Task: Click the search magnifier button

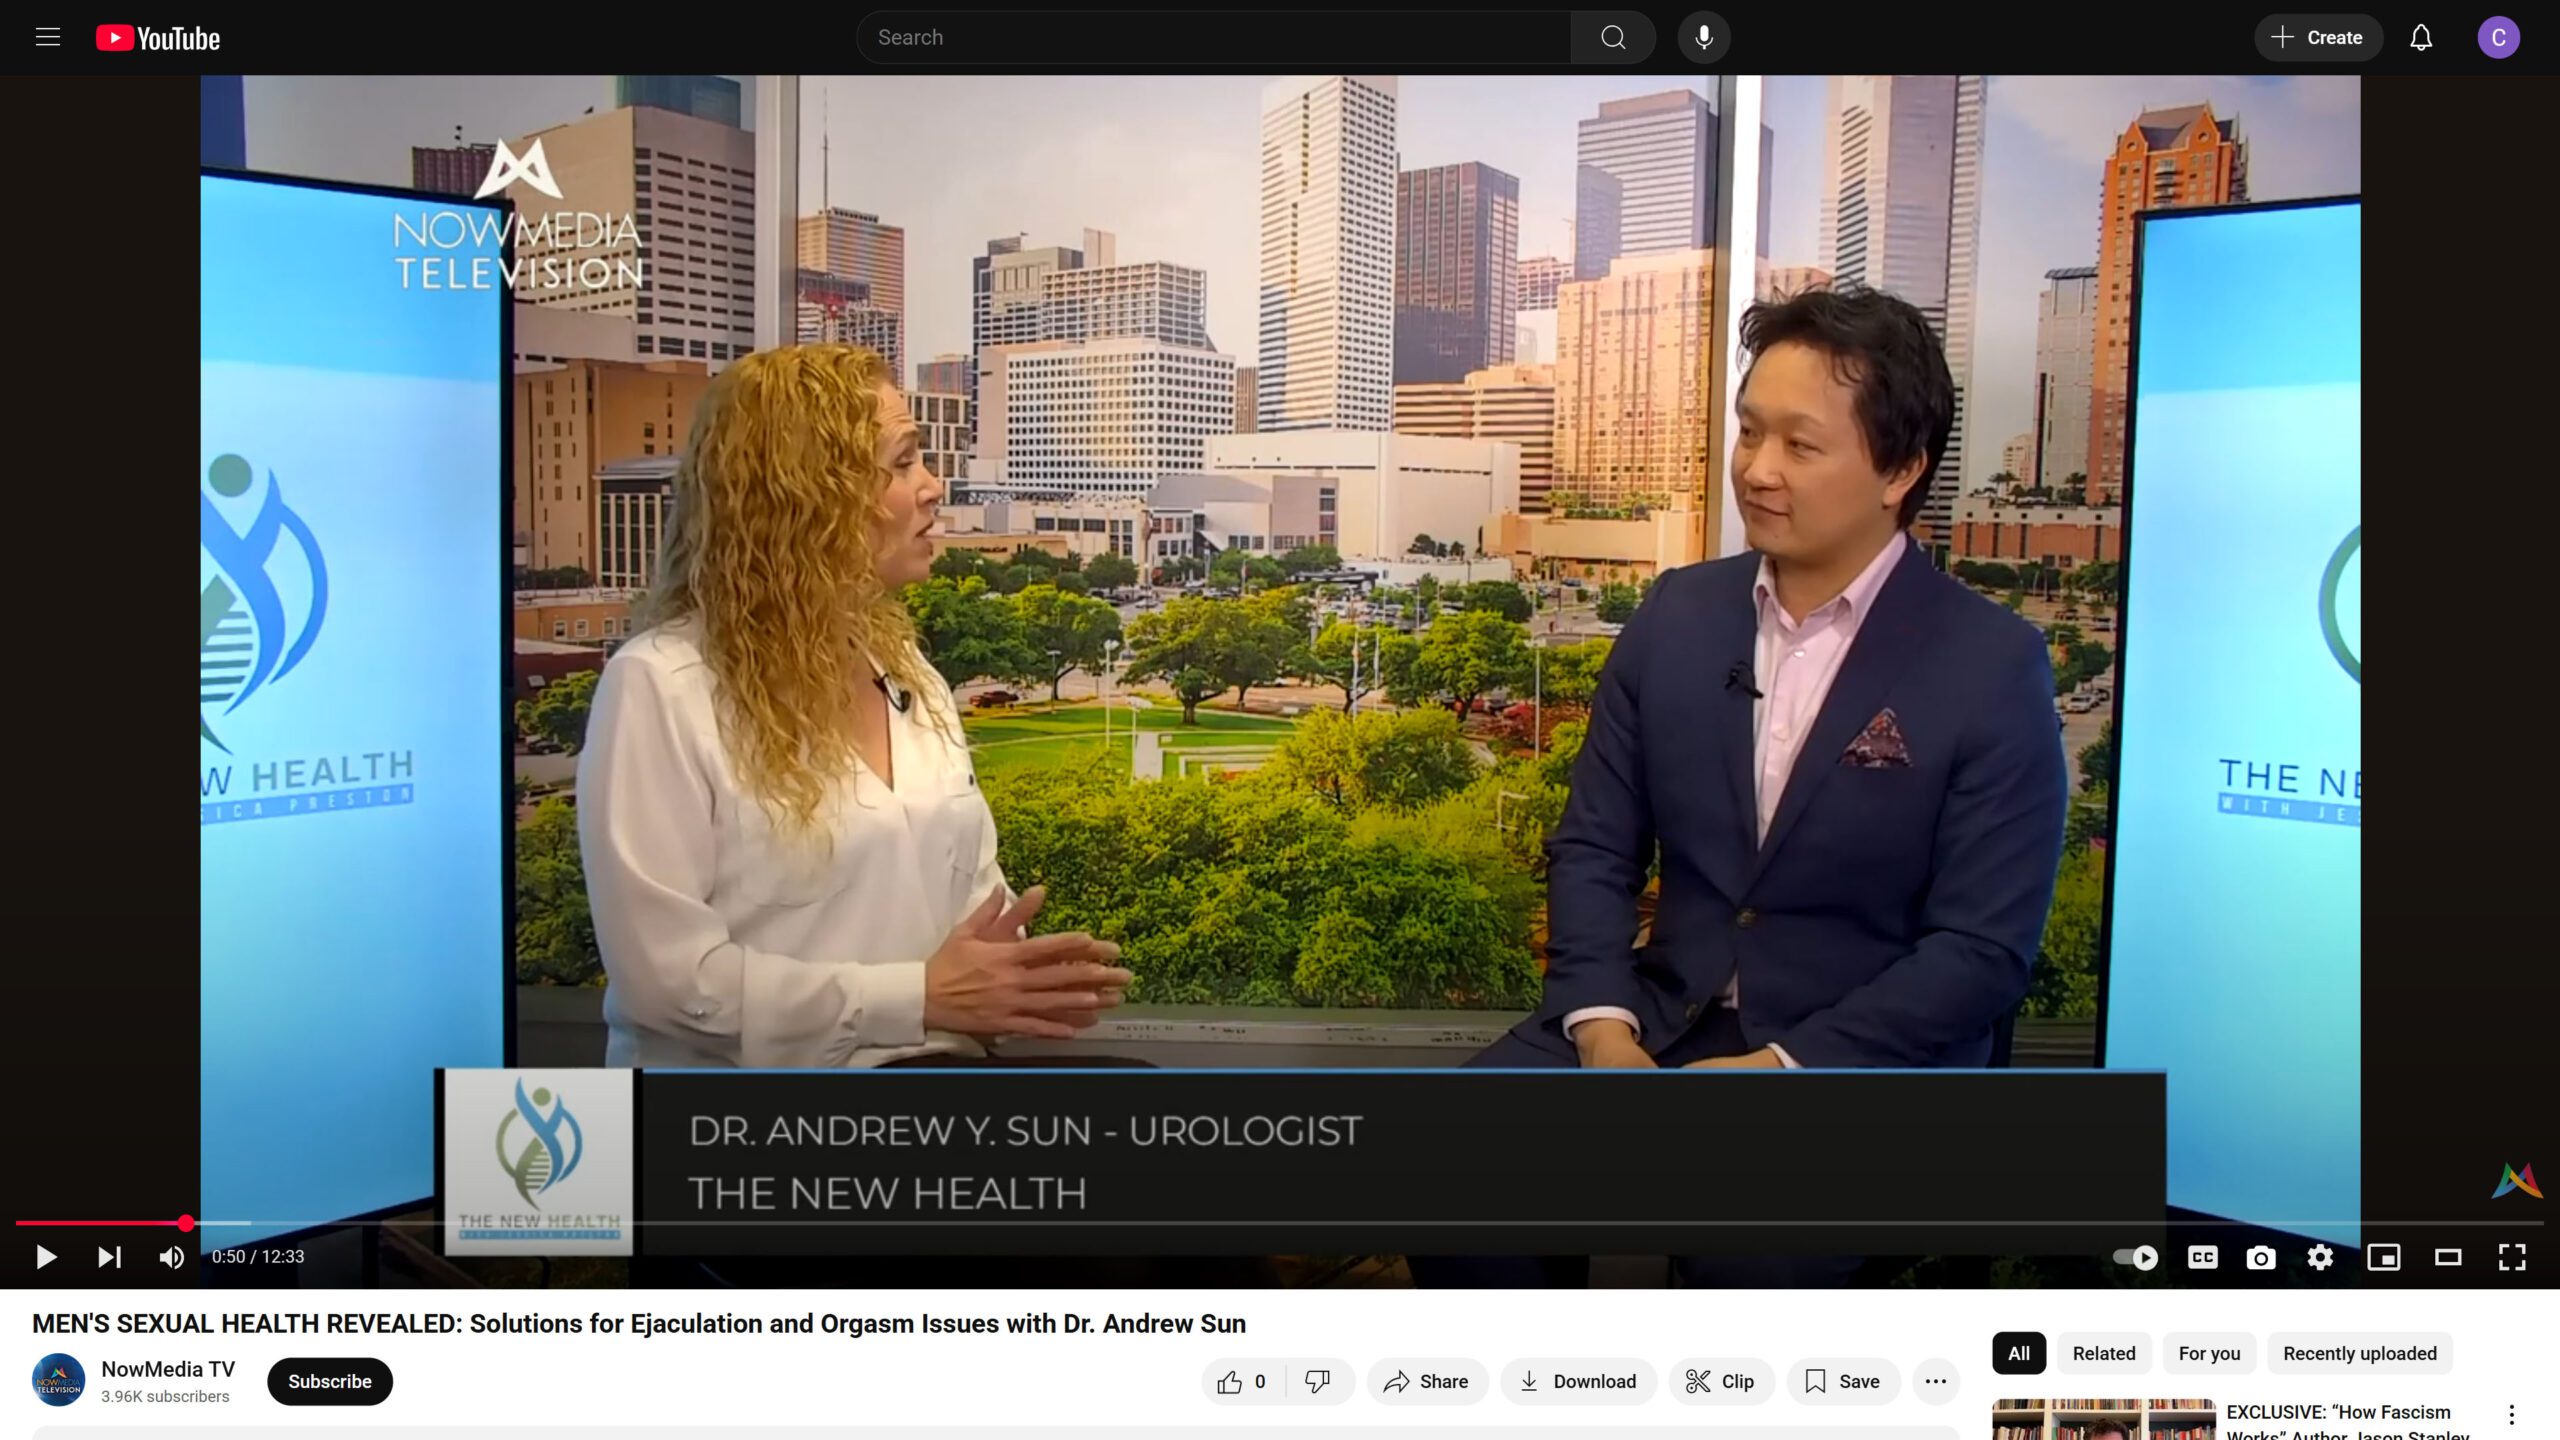Action: click(x=1612, y=38)
